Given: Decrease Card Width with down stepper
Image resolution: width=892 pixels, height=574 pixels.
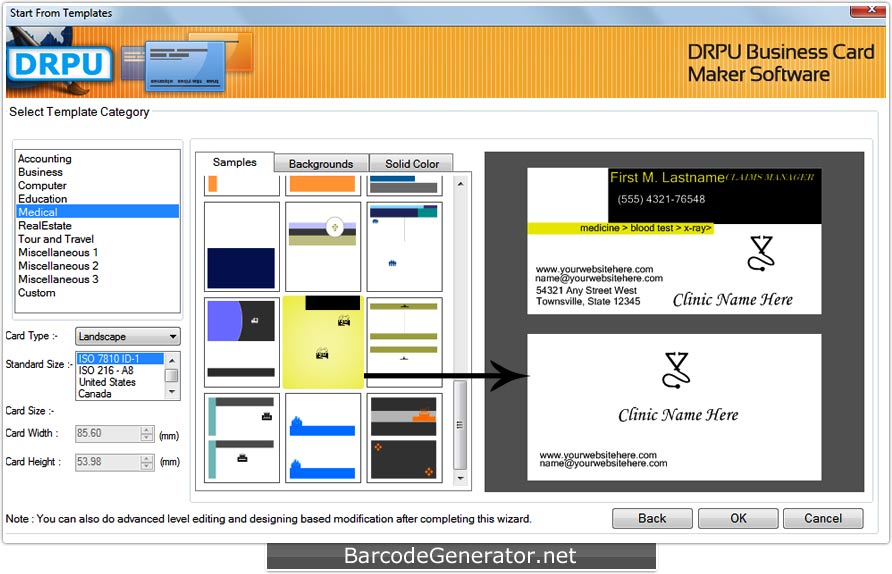Looking at the screenshot, I should coord(147,437).
